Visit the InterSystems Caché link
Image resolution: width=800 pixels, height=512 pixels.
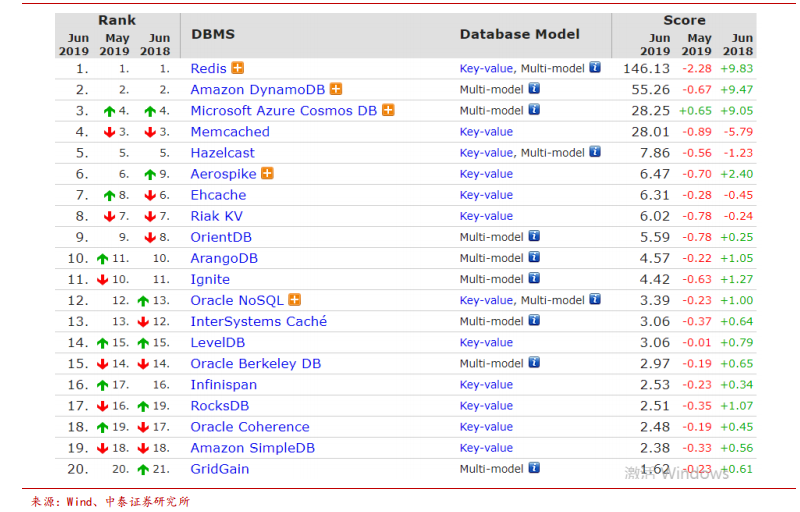(x=259, y=321)
